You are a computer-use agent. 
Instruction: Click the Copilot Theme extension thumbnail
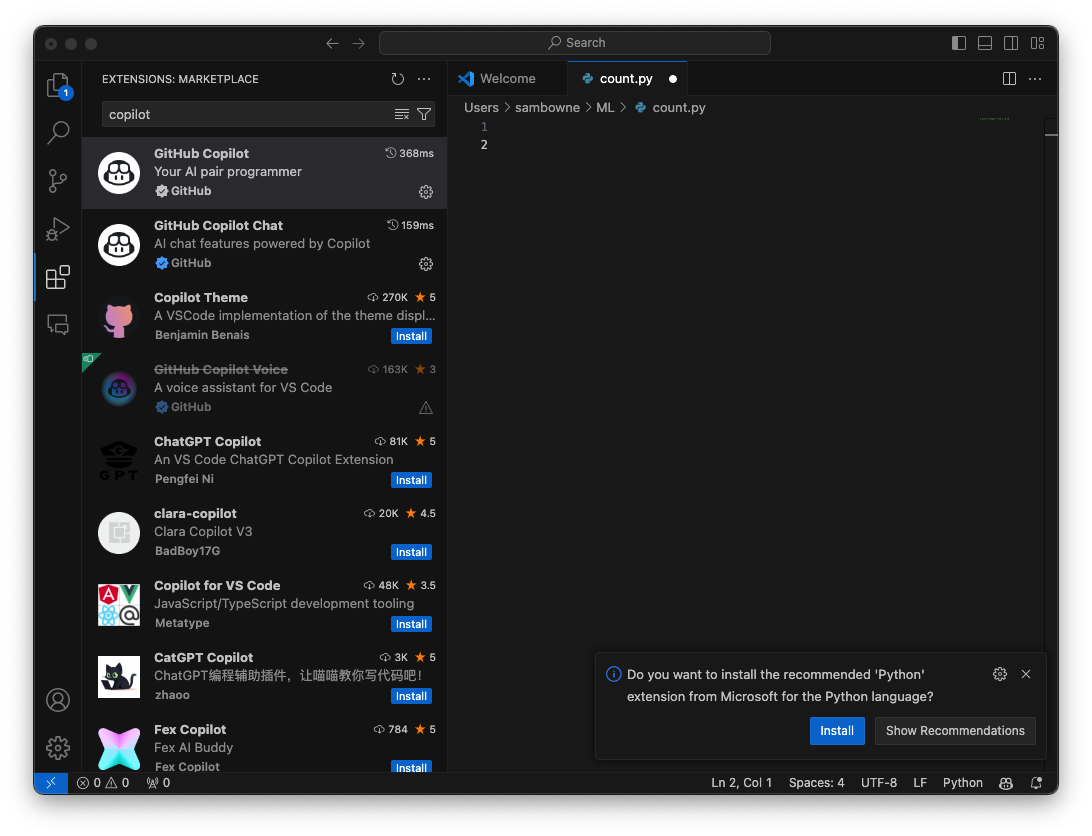pyautogui.click(x=119, y=317)
